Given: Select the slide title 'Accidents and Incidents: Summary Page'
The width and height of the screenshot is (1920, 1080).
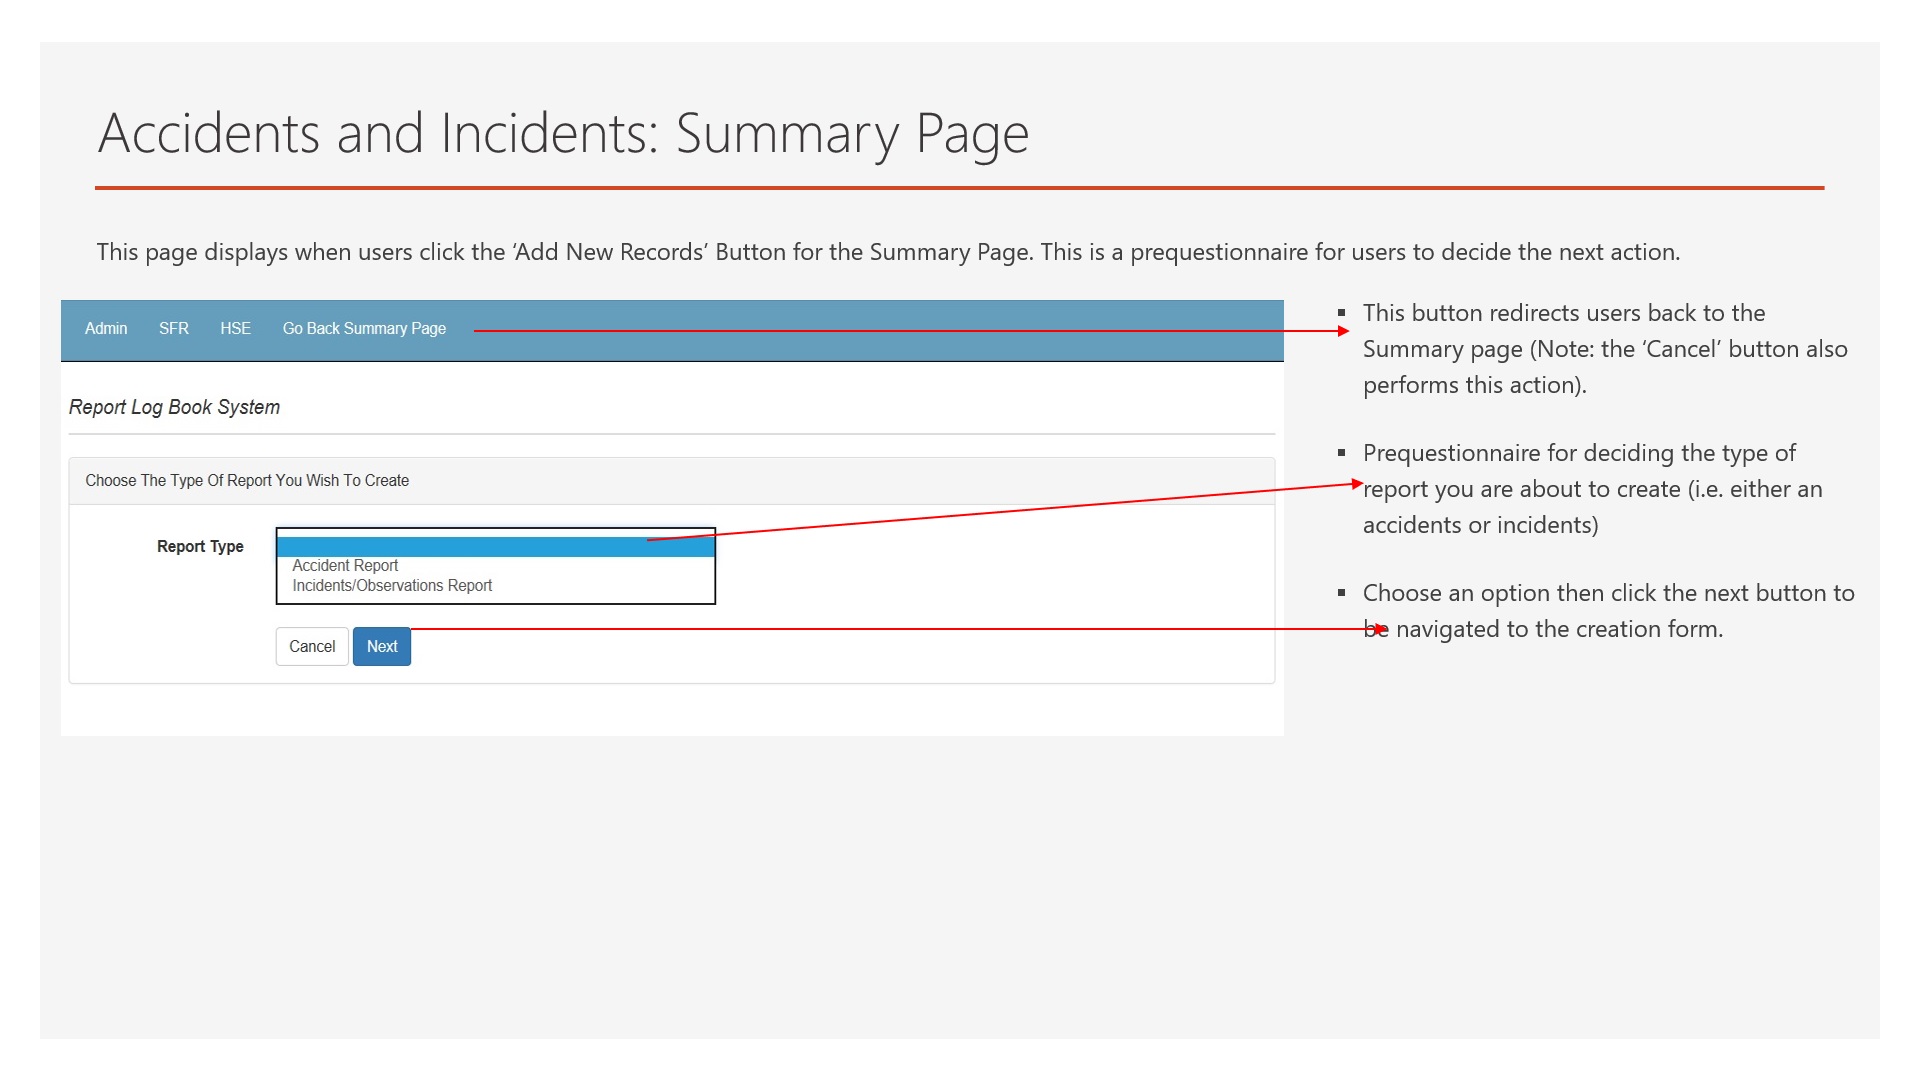Looking at the screenshot, I should tap(563, 133).
